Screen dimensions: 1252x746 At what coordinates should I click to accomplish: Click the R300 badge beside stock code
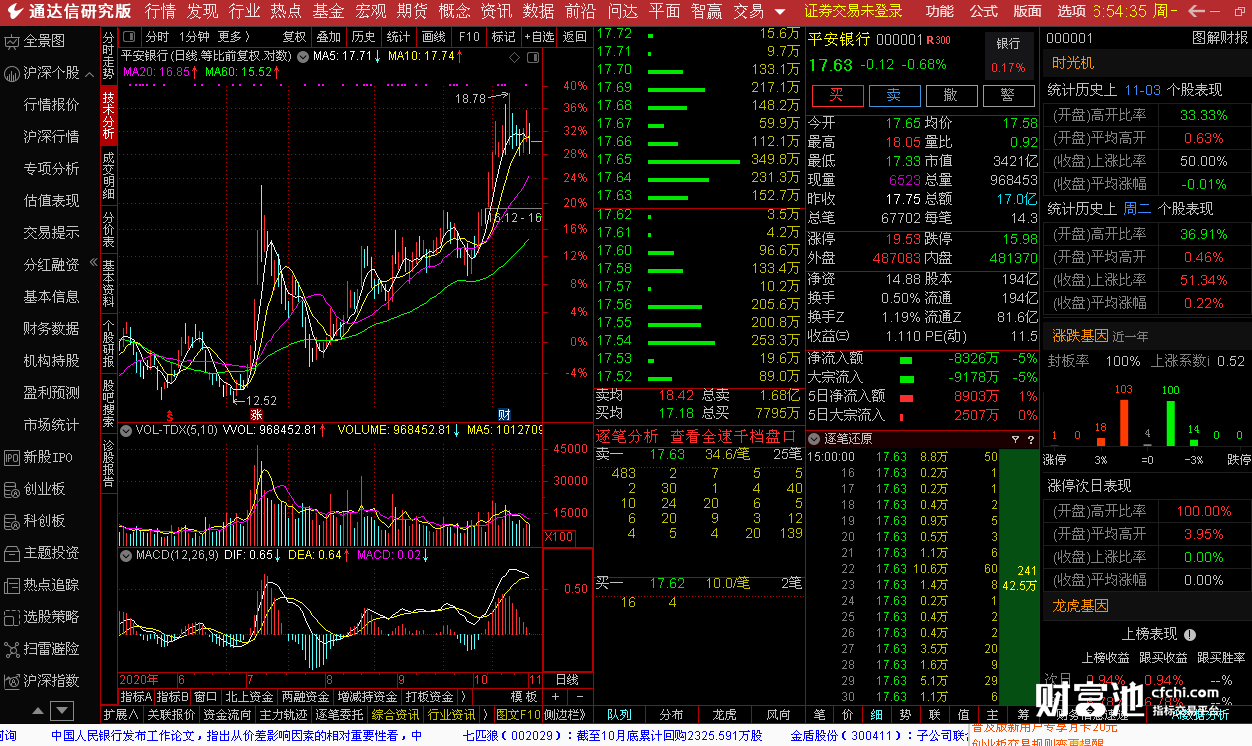939,40
